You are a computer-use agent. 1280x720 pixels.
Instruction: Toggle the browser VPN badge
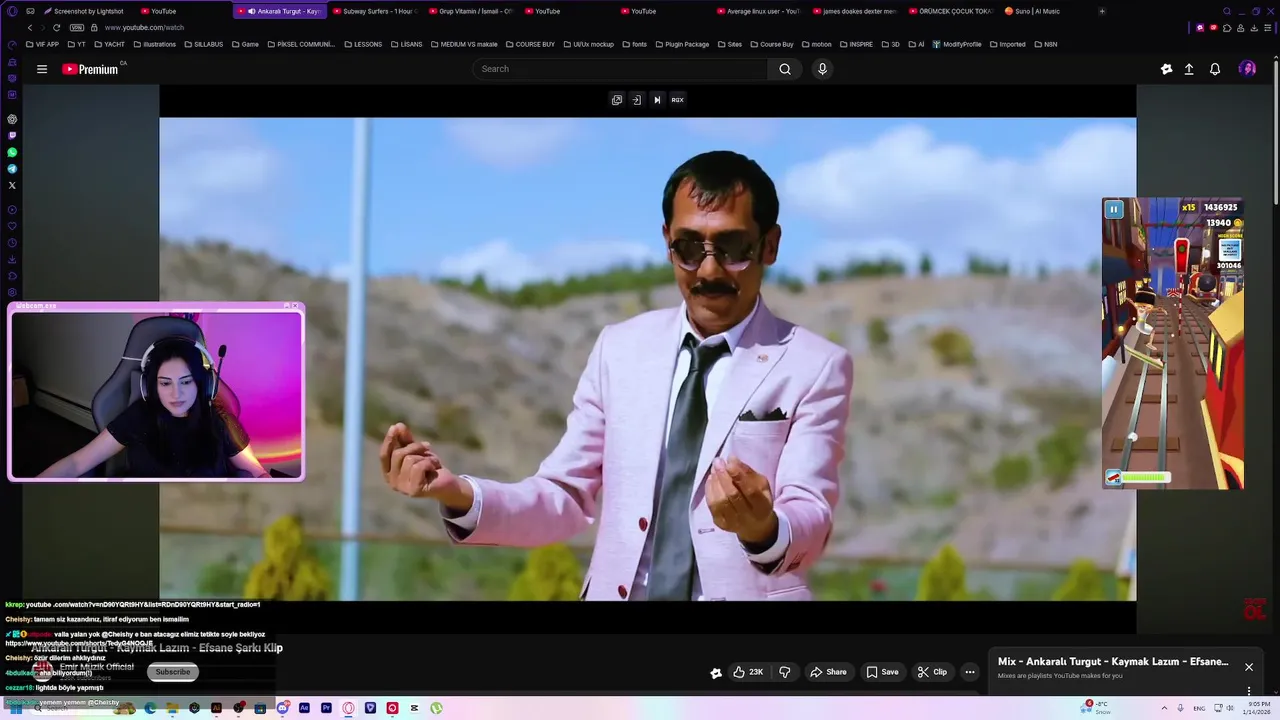77,28
